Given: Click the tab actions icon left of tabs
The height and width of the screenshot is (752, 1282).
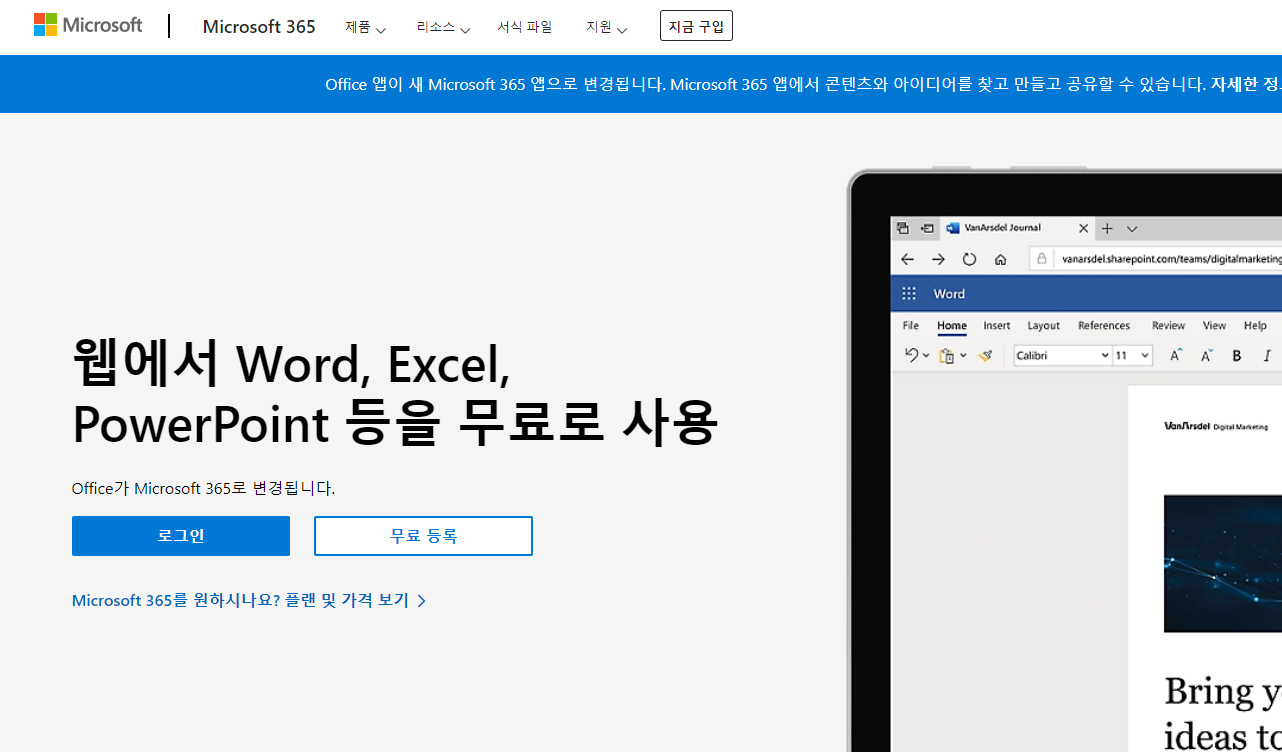Looking at the screenshot, I should coord(902,228).
